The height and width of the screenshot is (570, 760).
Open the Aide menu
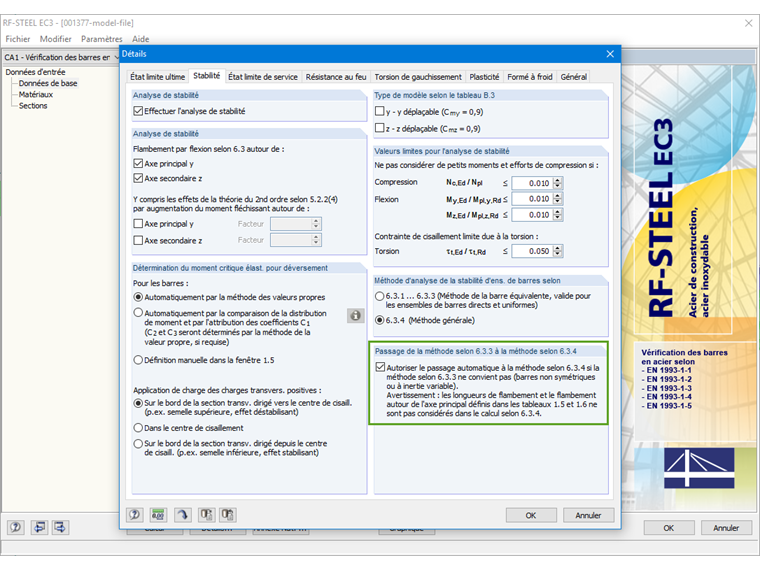pos(141,39)
